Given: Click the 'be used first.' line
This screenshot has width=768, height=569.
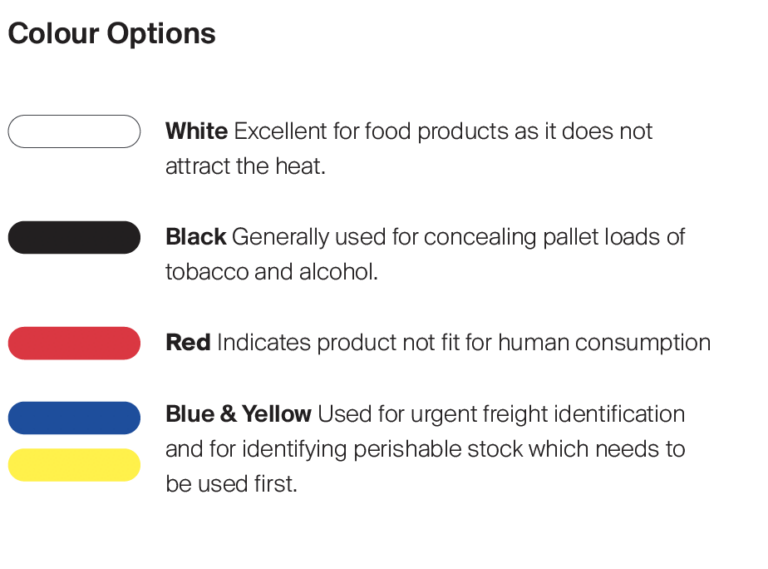Looking at the screenshot, I should (231, 484).
